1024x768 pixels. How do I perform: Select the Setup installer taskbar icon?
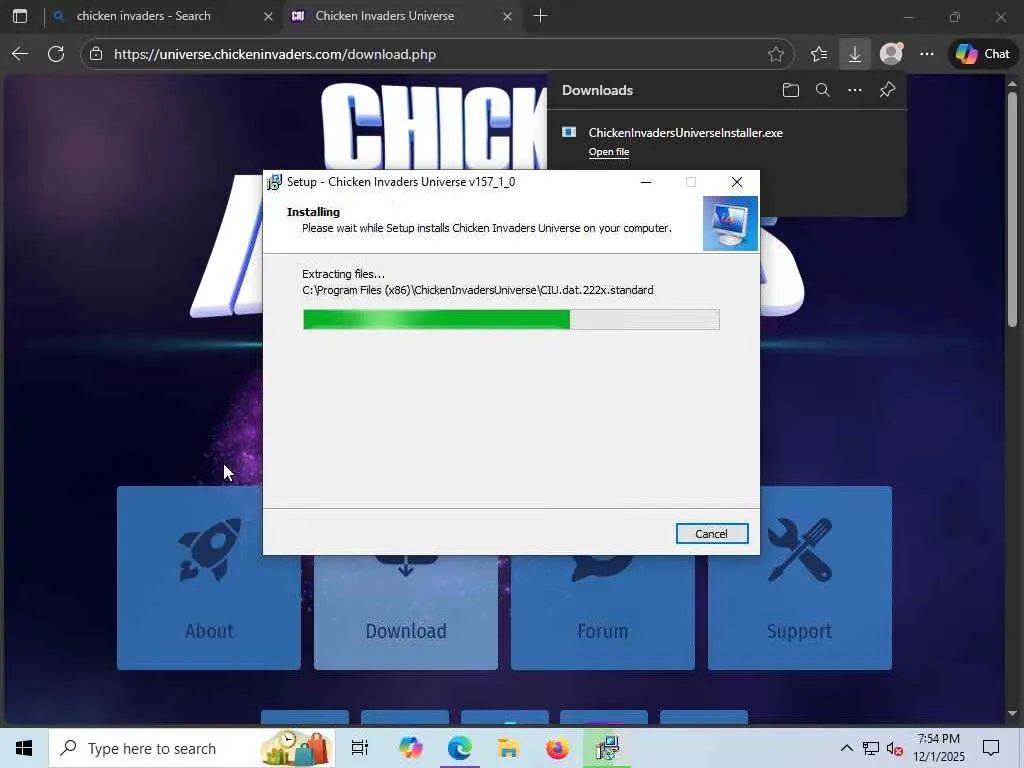(607, 748)
